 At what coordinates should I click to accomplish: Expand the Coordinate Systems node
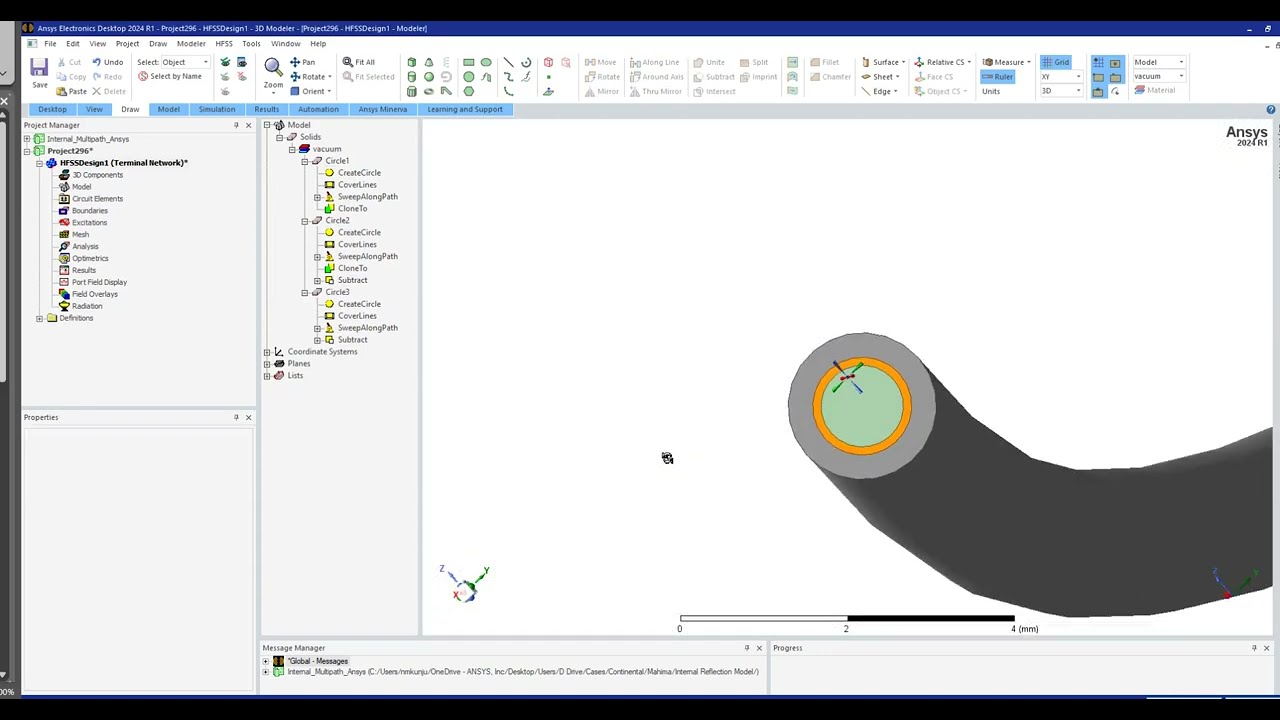coord(267,352)
